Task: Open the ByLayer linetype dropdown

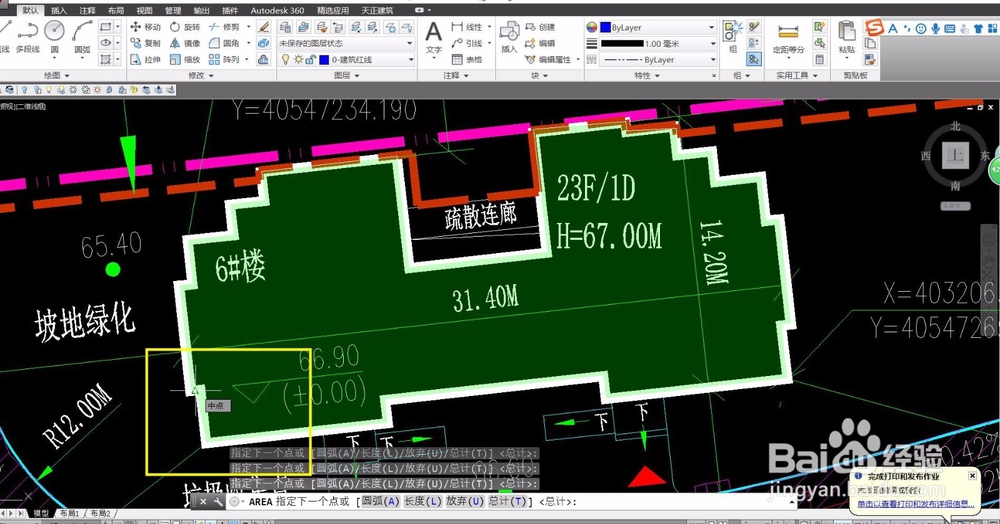Action: coord(658,59)
